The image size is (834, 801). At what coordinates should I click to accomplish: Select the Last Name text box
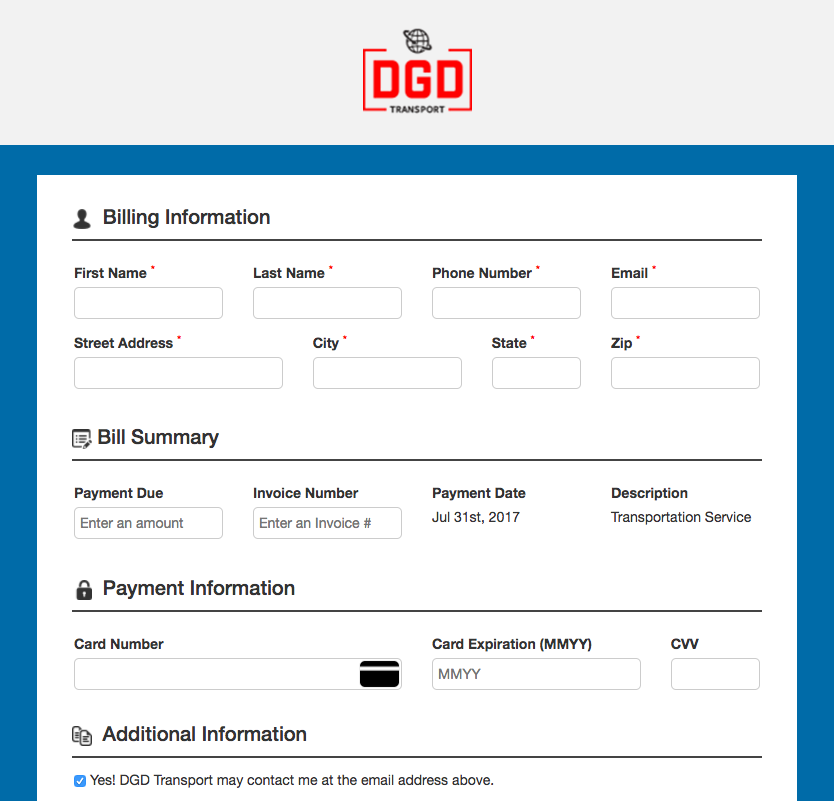327,303
